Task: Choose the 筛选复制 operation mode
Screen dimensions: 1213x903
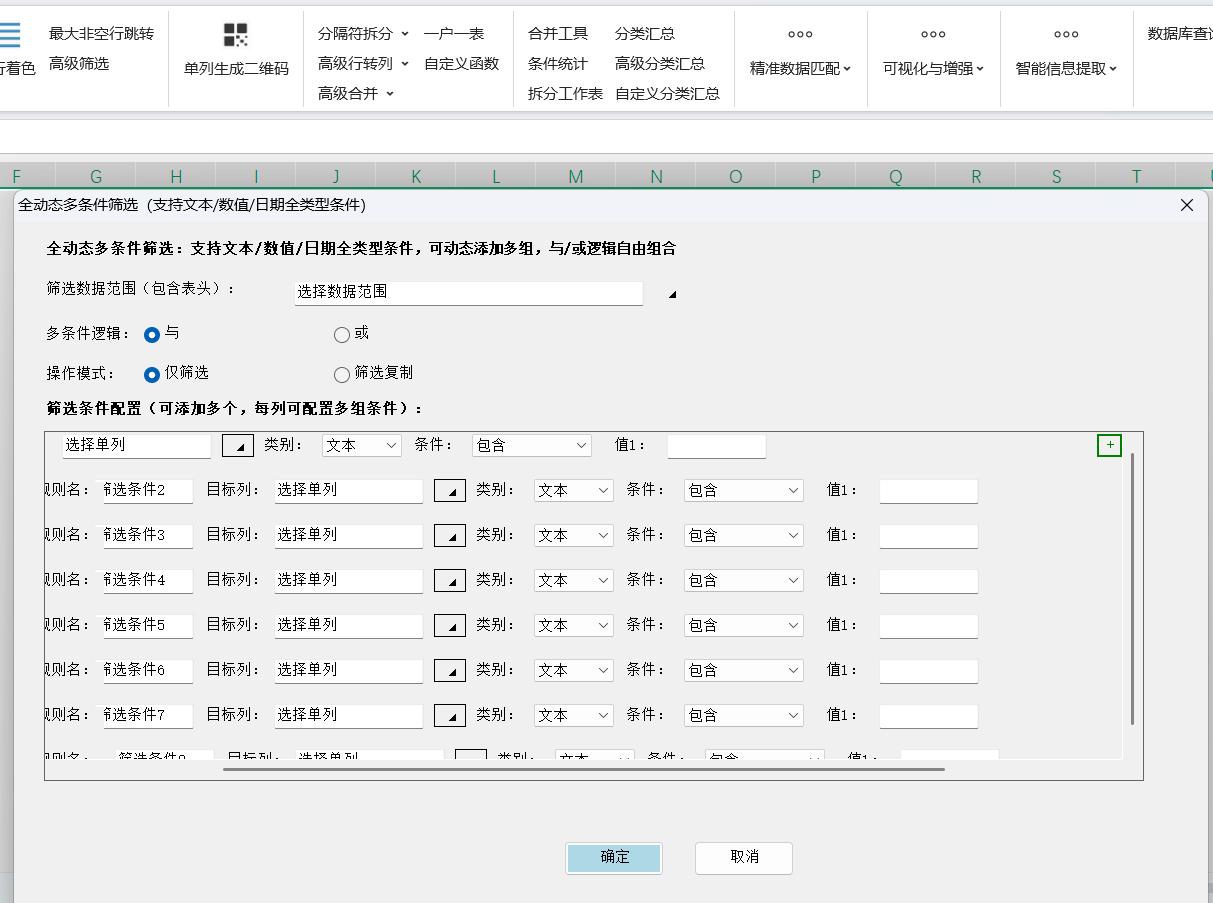Action: [341, 374]
